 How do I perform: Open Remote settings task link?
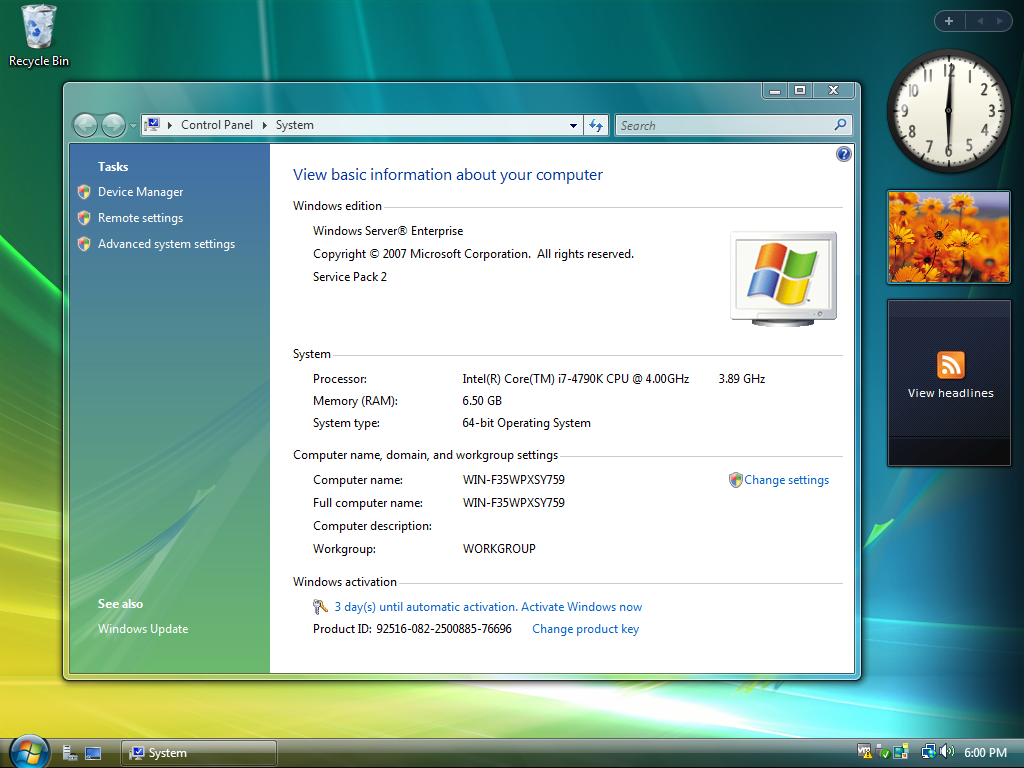point(140,218)
